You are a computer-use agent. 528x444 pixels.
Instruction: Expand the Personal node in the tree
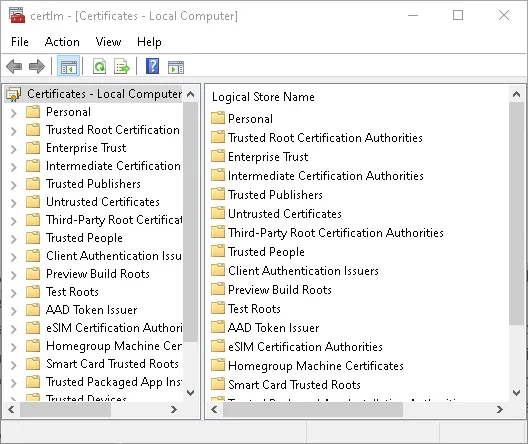(13, 113)
